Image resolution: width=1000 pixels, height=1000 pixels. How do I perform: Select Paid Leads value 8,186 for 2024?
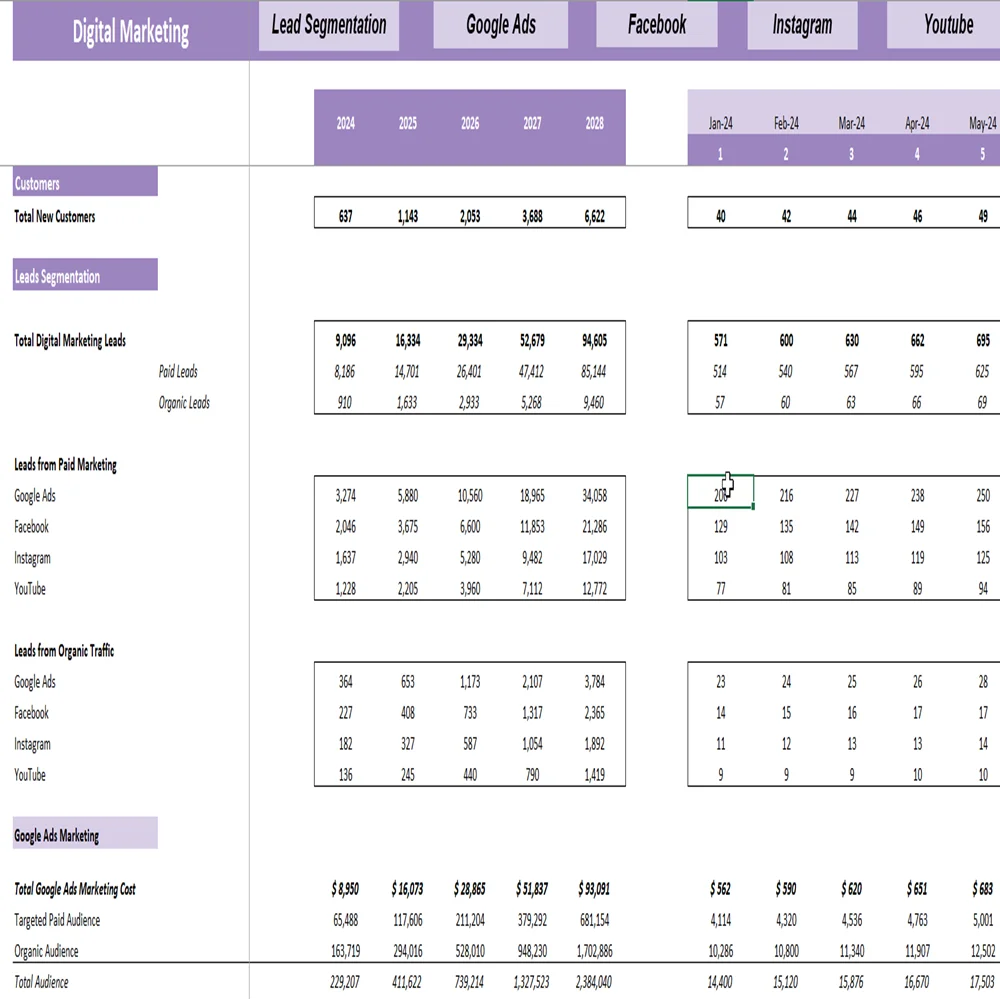pyautogui.click(x=345, y=372)
